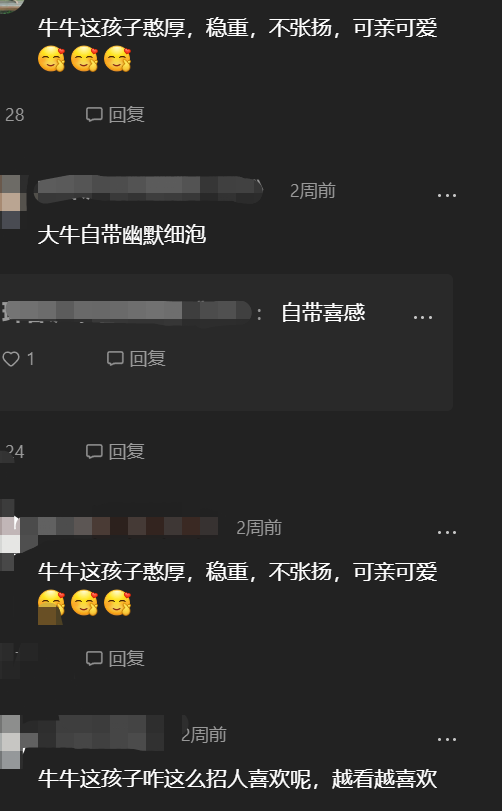Open blurred username above 大牛自带幽默细泡

point(149,190)
